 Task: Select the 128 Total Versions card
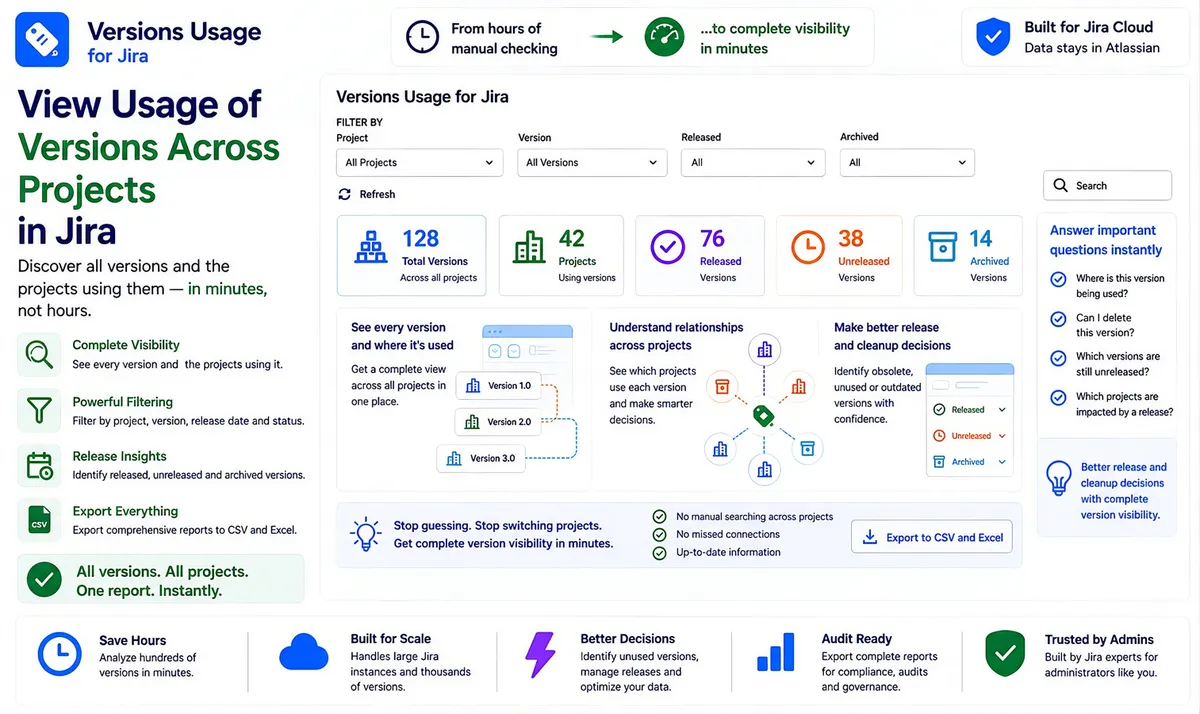click(x=412, y=256)
